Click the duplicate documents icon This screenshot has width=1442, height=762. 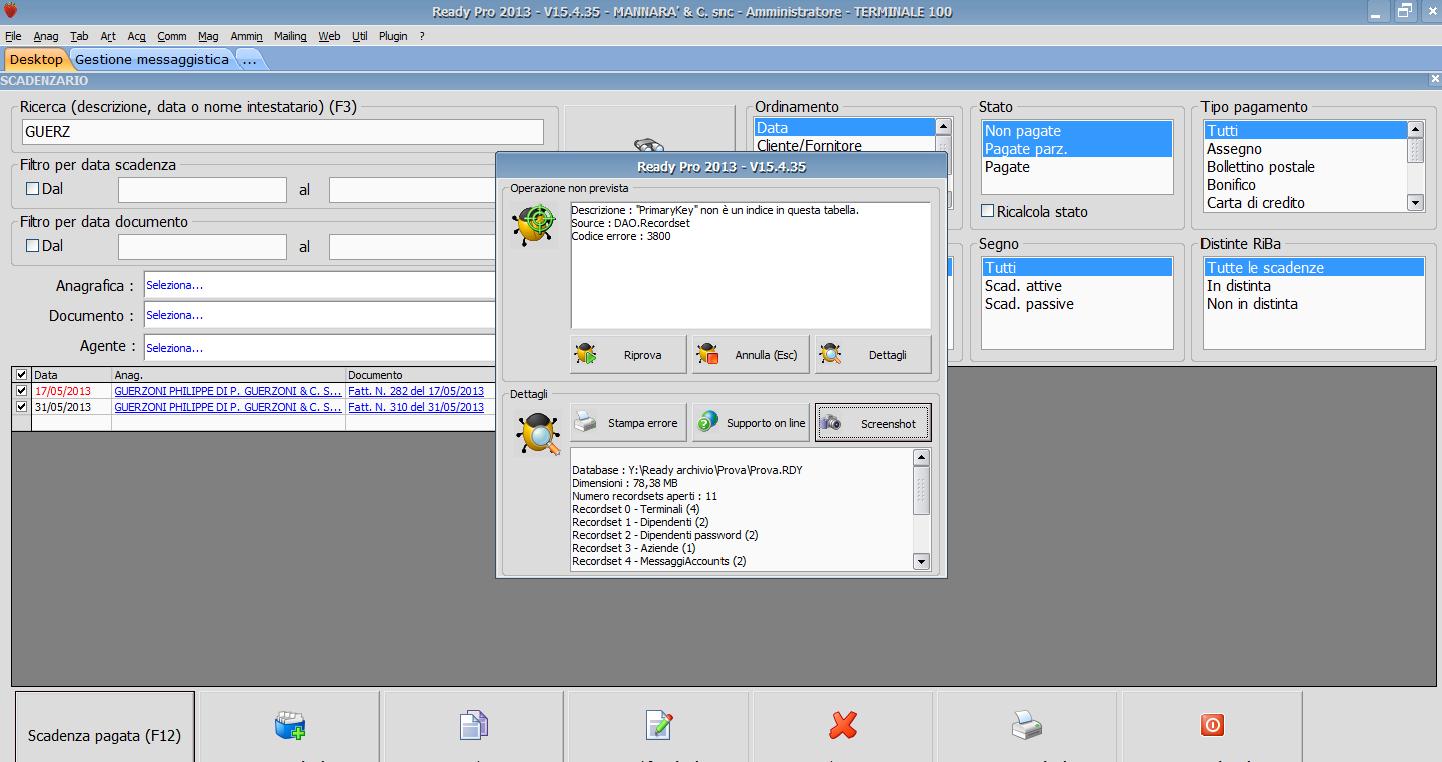coord(474,725)
